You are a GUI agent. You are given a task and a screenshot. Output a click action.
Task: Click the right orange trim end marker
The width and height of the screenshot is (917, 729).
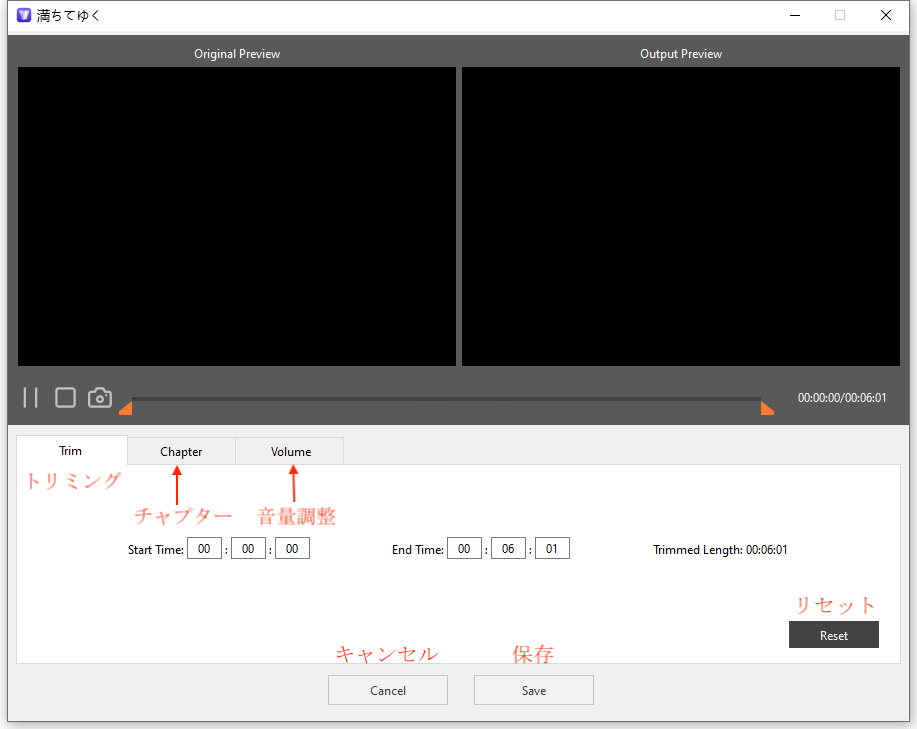click(767, 408)
